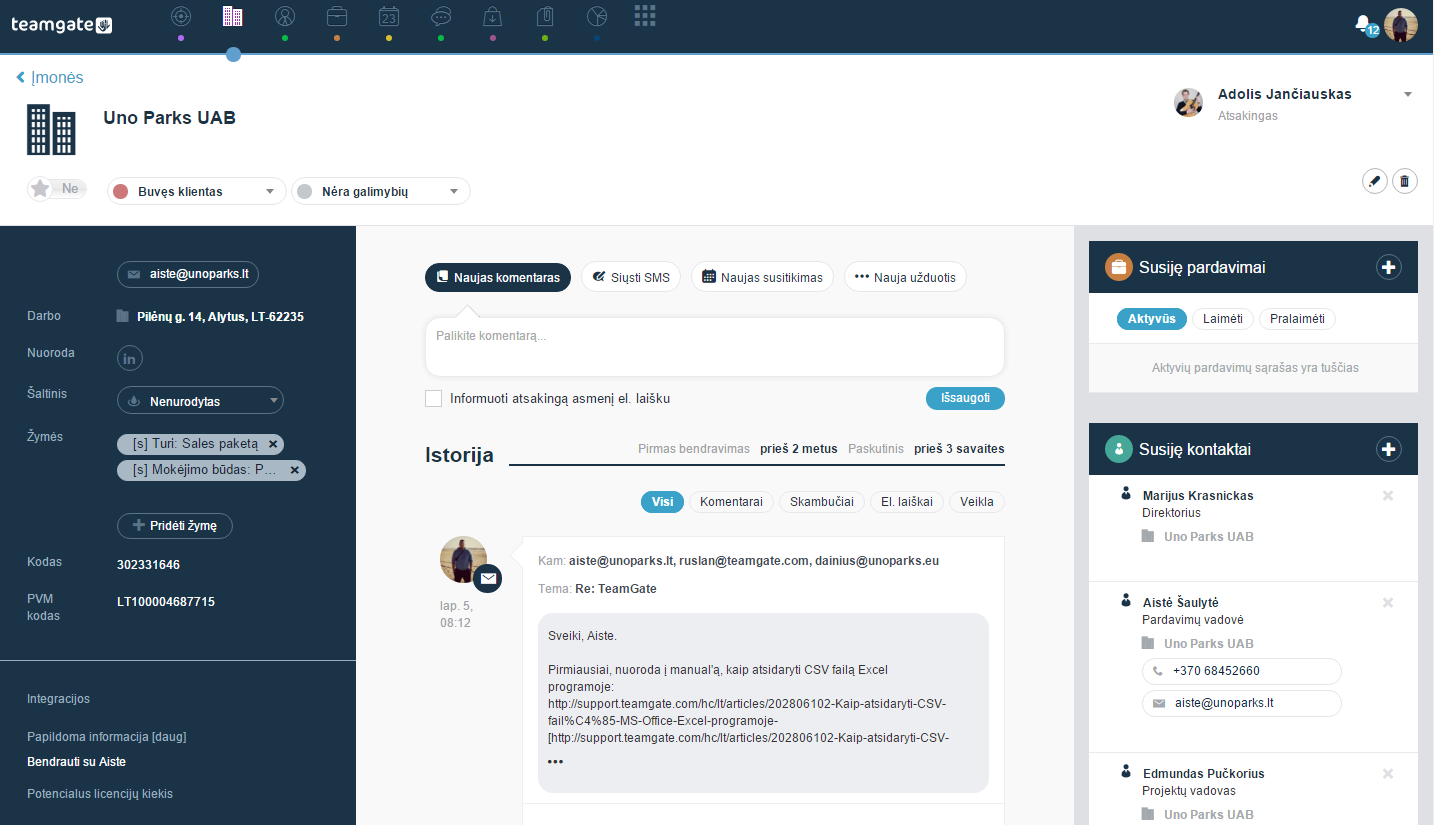Image resolution: width=1434 pixels, height=825 pixels.
Task: Filter history by Skambučiai
Action: tap(820, 502)
